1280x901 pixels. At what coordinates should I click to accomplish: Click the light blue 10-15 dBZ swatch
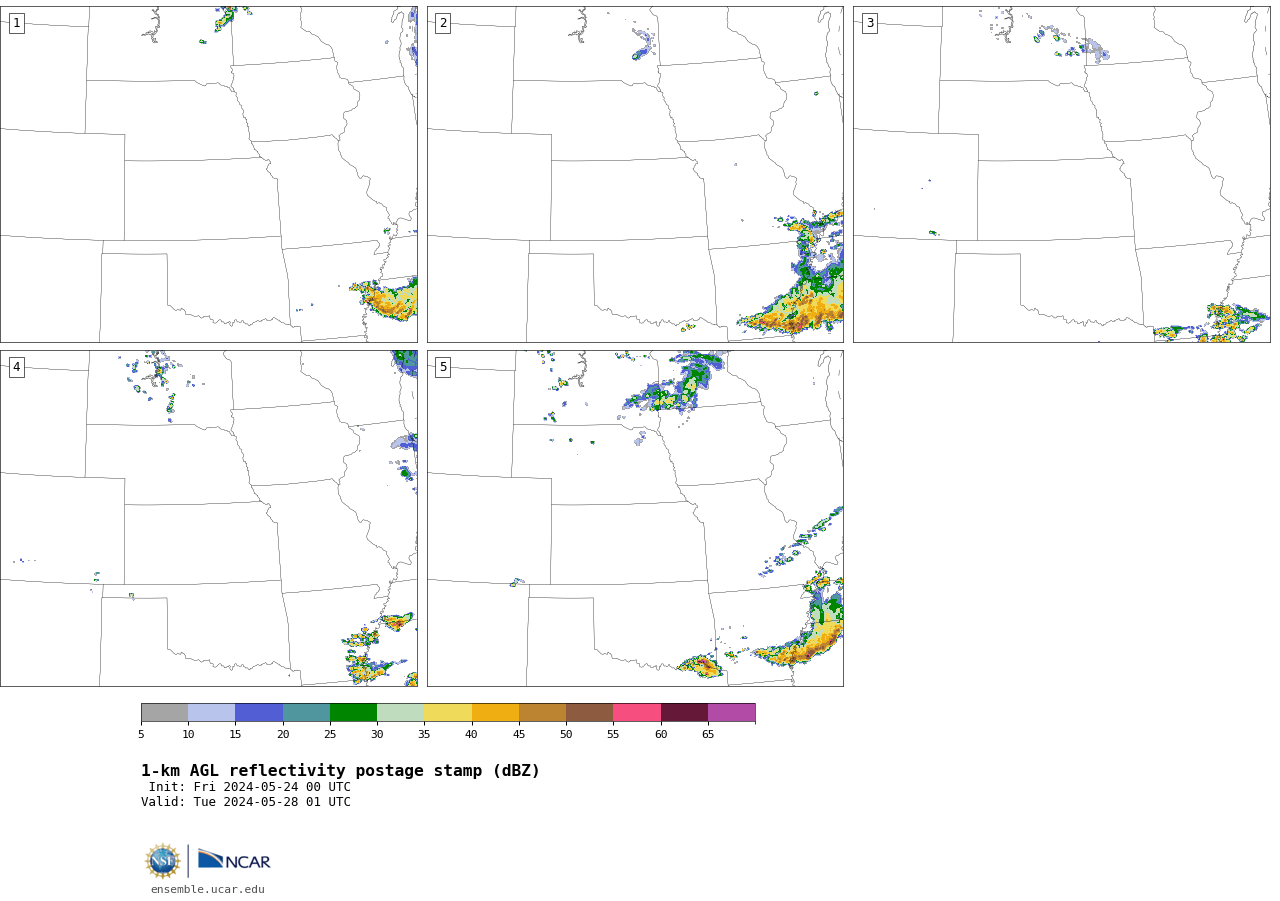coord(211,713)
